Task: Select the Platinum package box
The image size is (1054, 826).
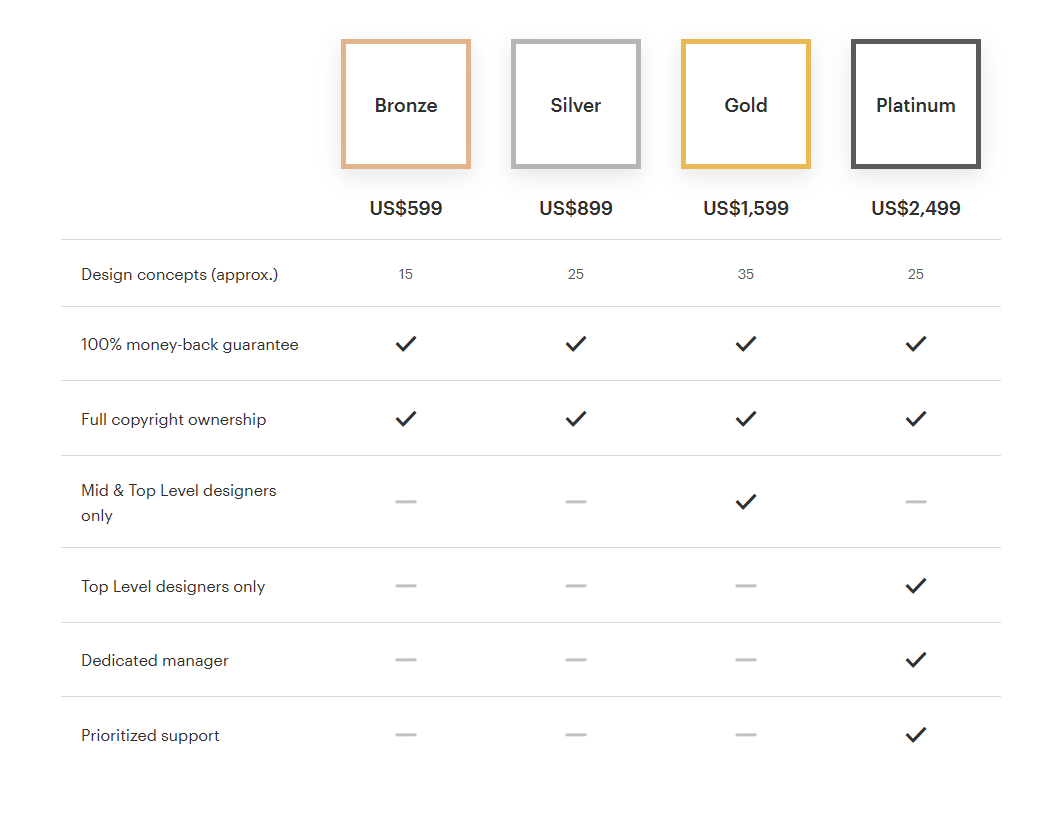Action: click(x=916, y=105)
